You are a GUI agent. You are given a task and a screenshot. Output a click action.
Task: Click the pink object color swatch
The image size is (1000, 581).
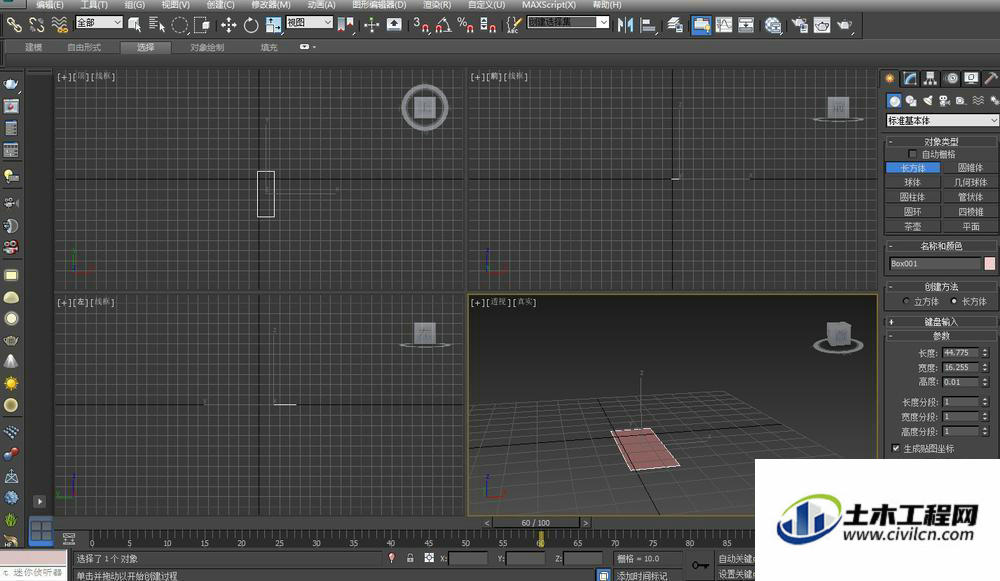(990, 263)
